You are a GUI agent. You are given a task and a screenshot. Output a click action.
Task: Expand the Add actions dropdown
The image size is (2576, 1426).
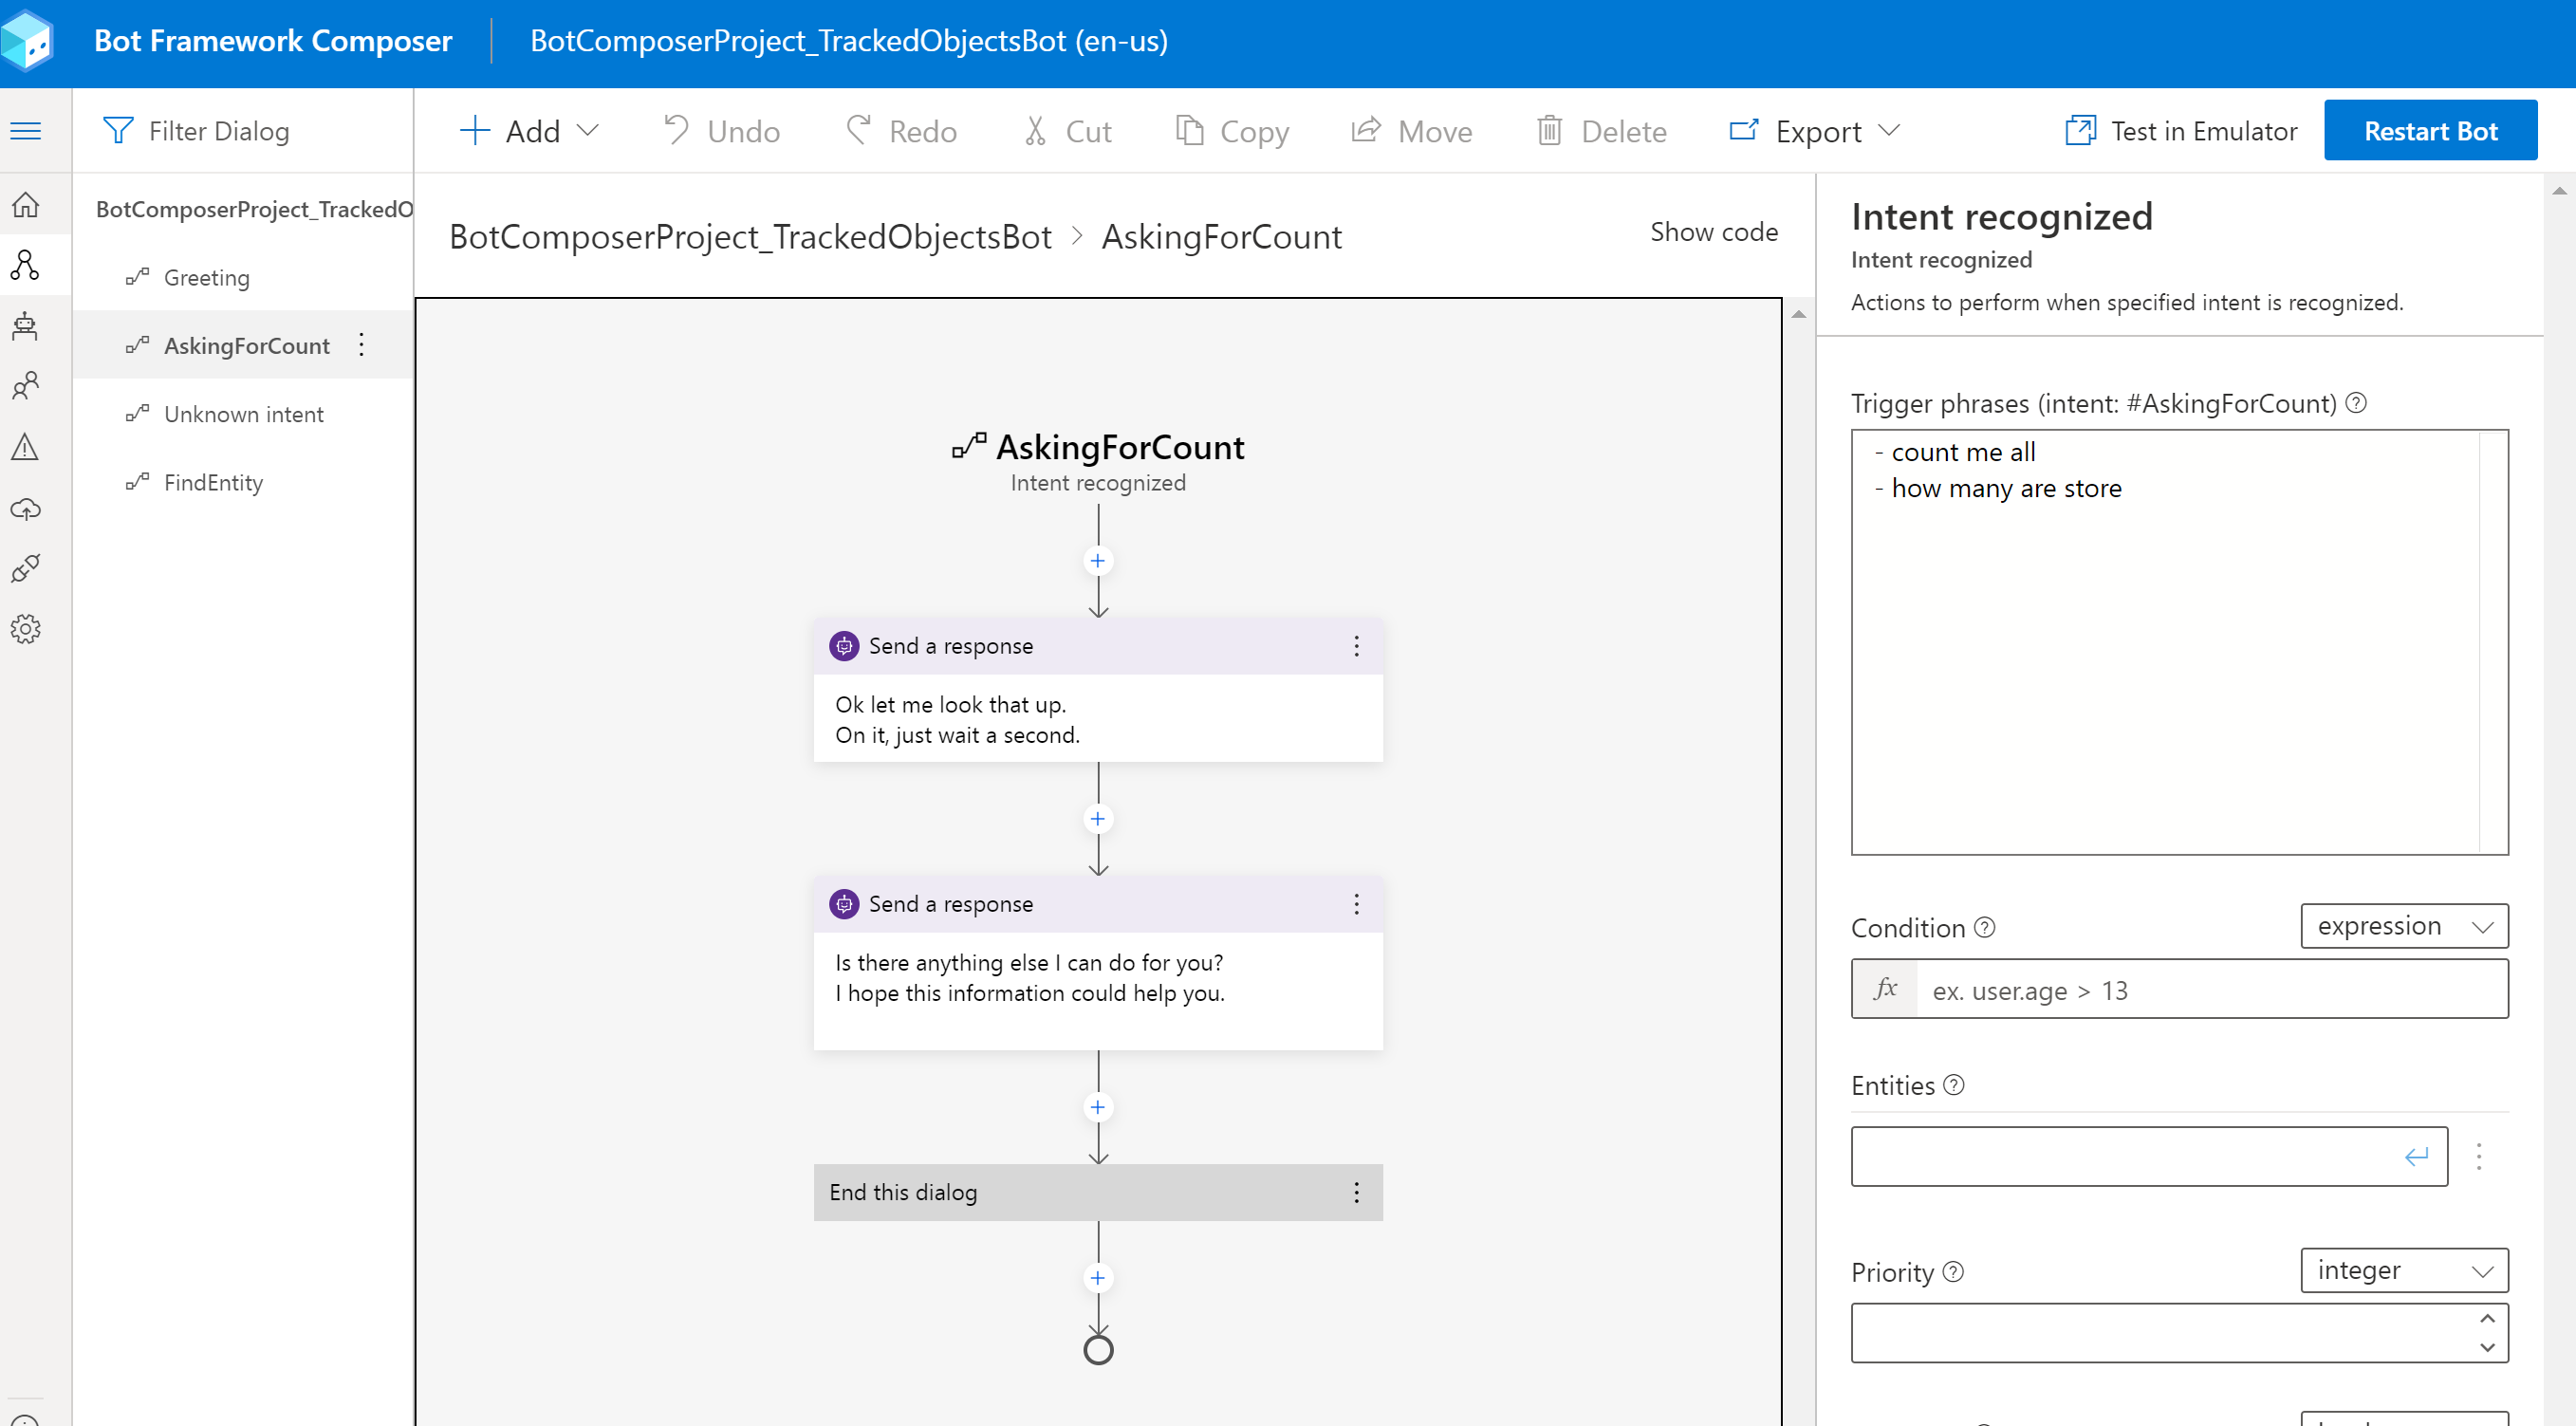pyautogui.click(x=589, y=130)
